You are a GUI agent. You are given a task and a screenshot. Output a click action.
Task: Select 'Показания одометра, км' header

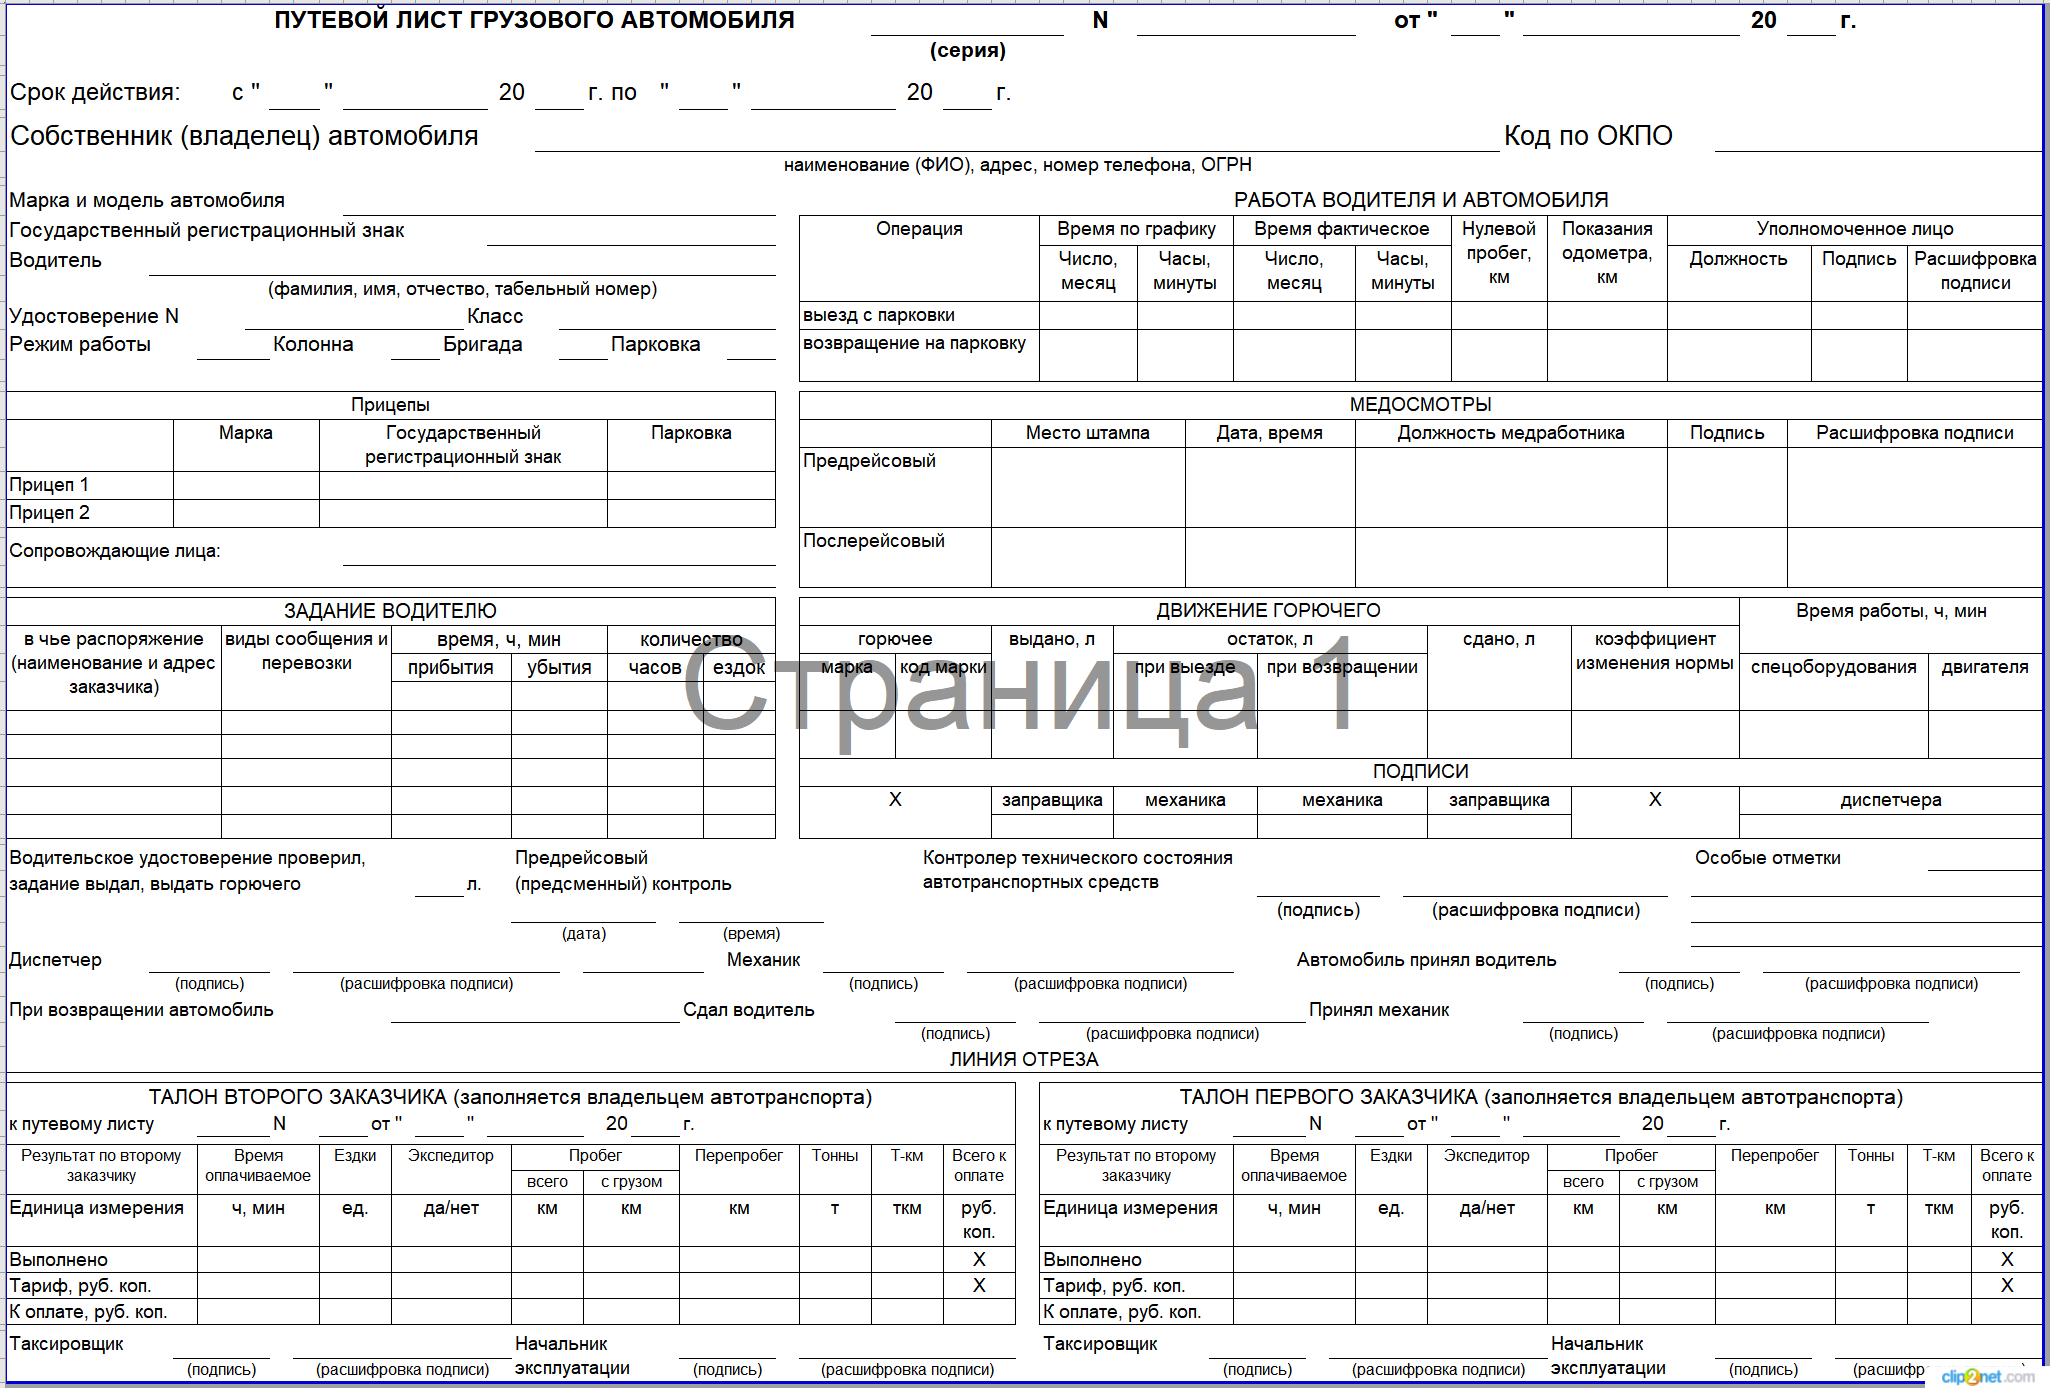pos(1607,253)
